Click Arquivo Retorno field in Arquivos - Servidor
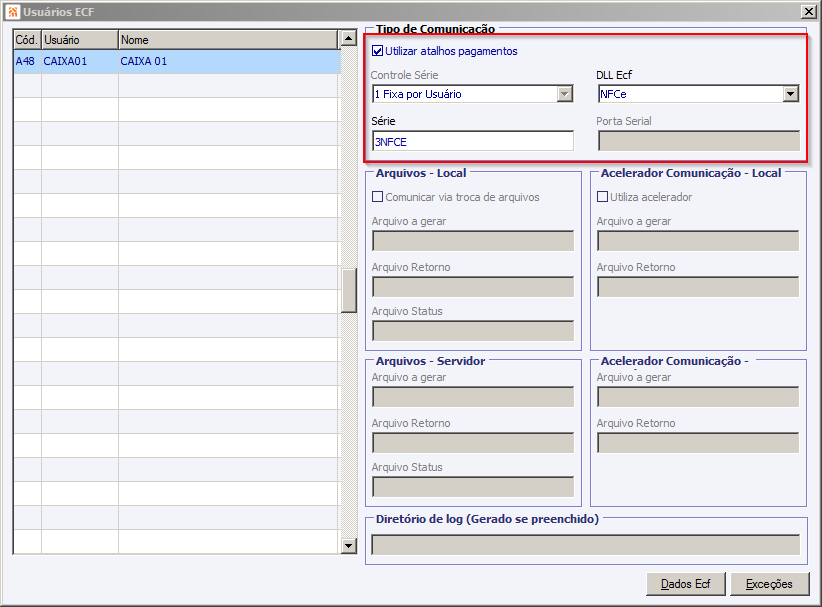Screen dimensions: 822x607 point(473,443)
